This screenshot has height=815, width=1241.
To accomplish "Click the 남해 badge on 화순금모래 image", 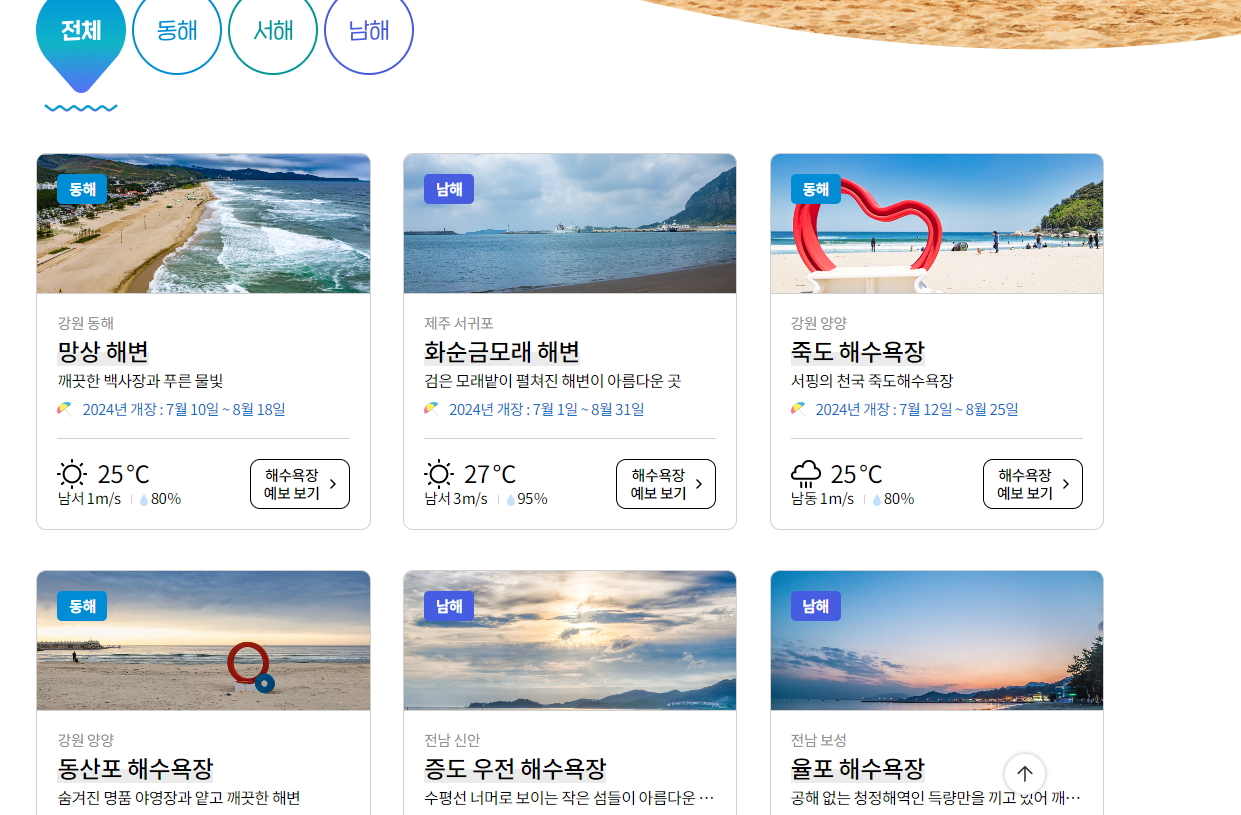I will click(448, 188).
